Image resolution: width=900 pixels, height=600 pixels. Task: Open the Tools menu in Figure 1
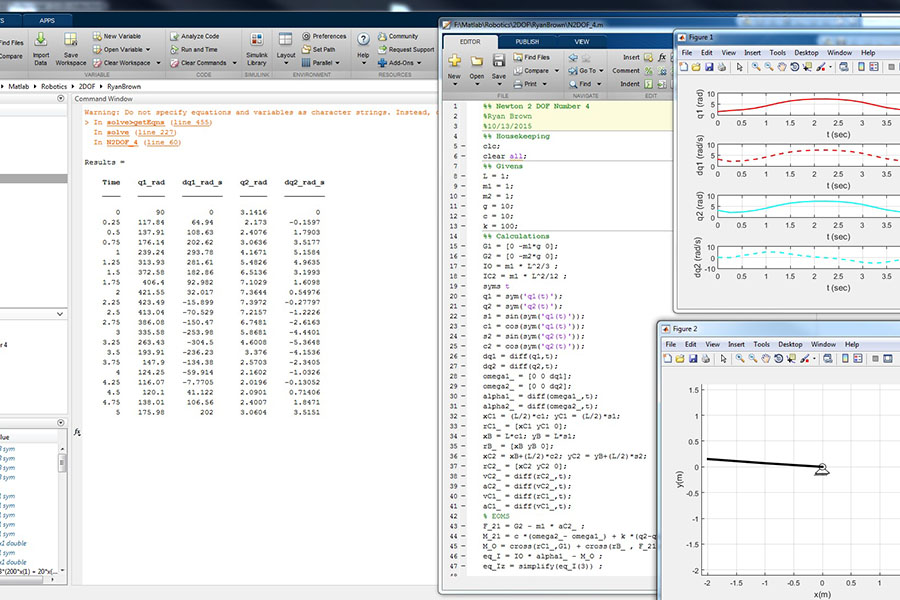(x=778, y=53)
